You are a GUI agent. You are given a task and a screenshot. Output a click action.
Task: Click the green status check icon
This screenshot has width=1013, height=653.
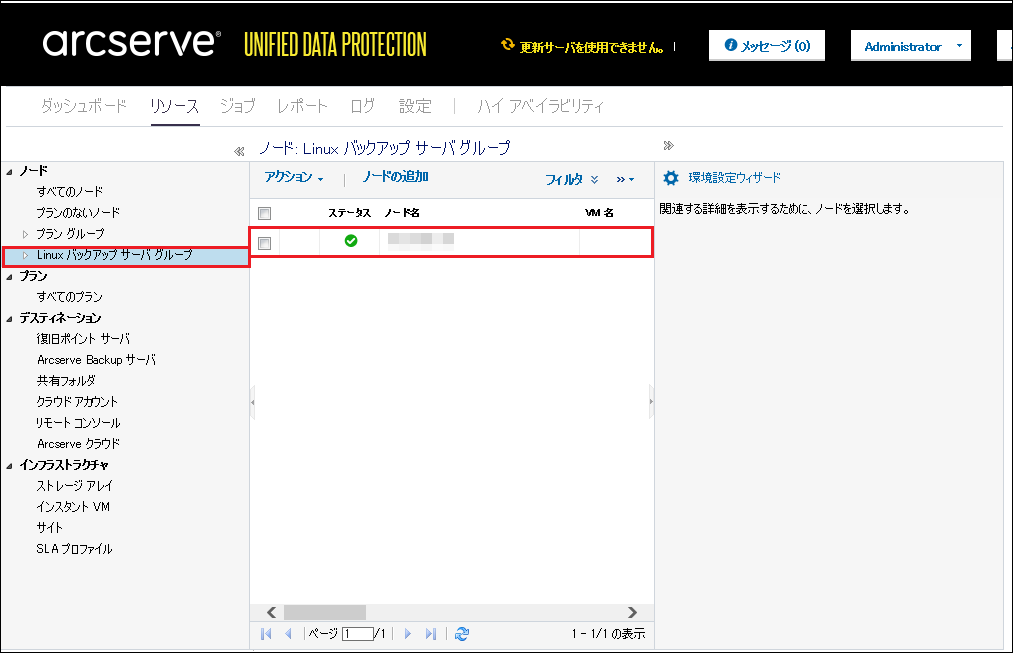(x=351, y=241)
